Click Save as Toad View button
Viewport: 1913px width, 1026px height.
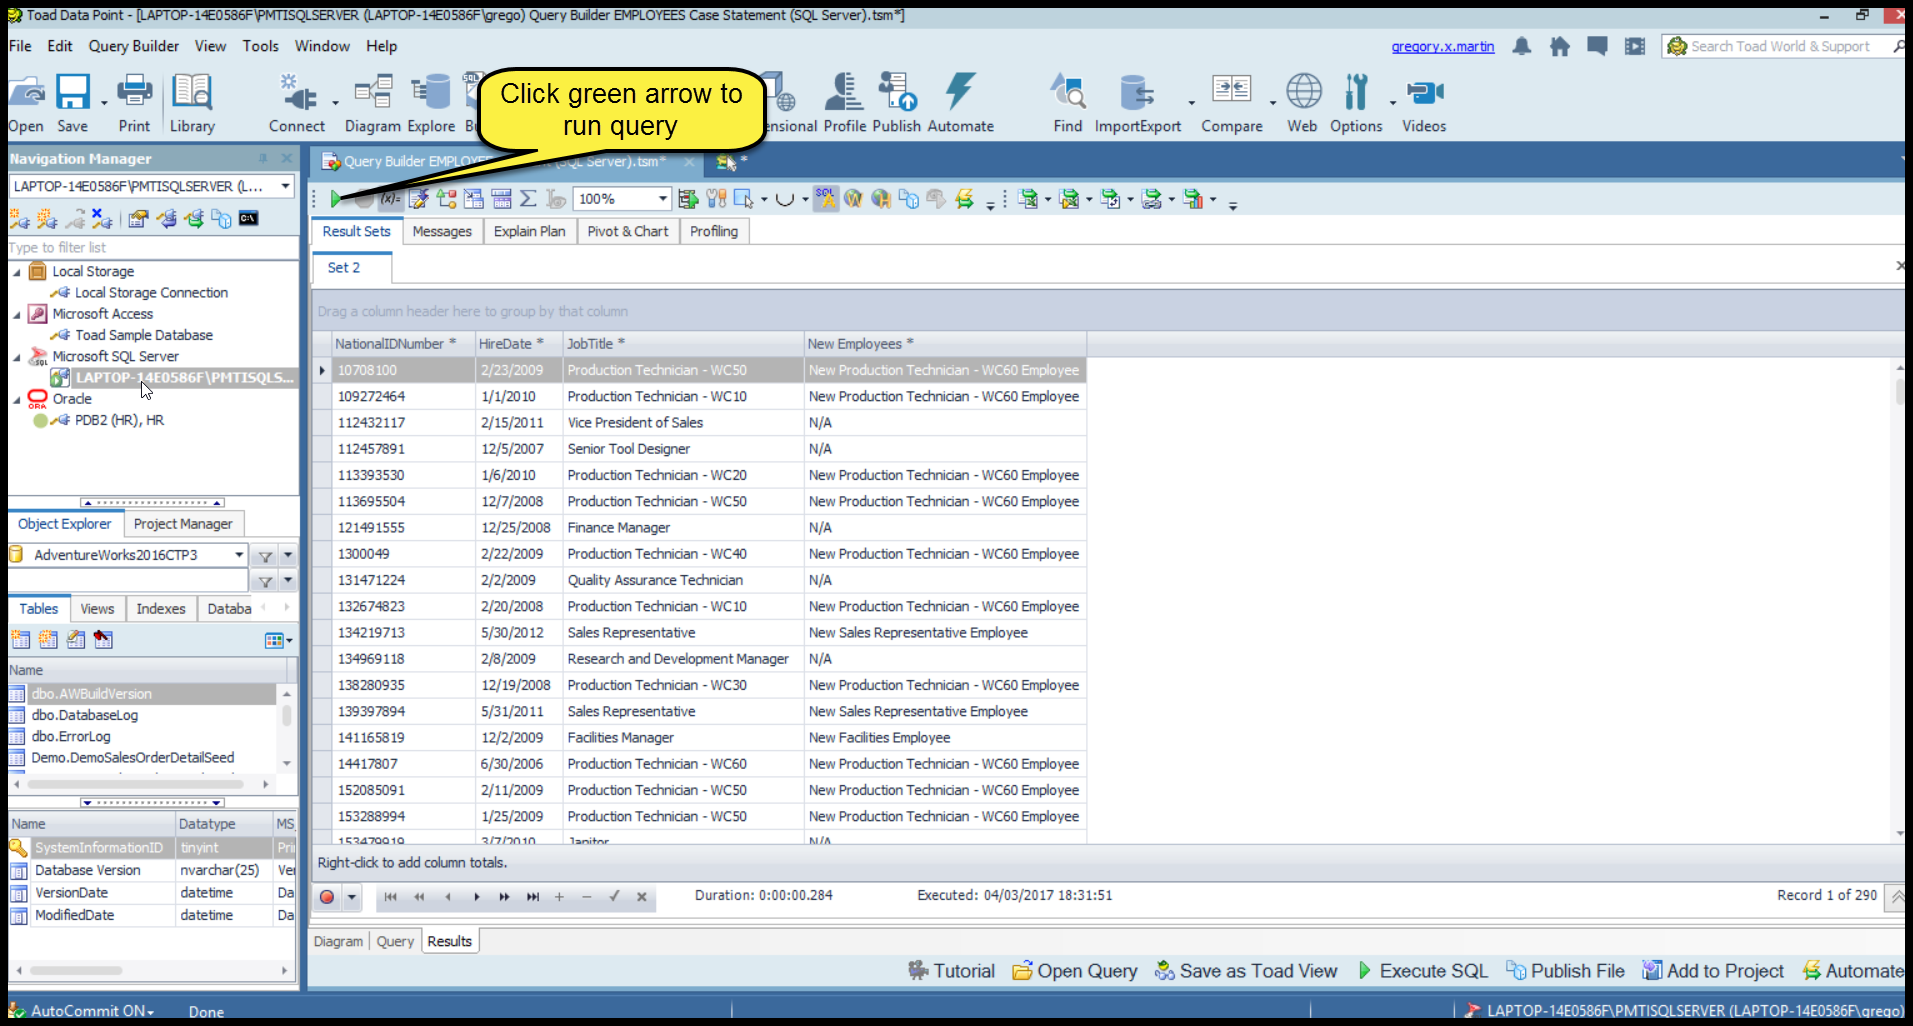1246,971
